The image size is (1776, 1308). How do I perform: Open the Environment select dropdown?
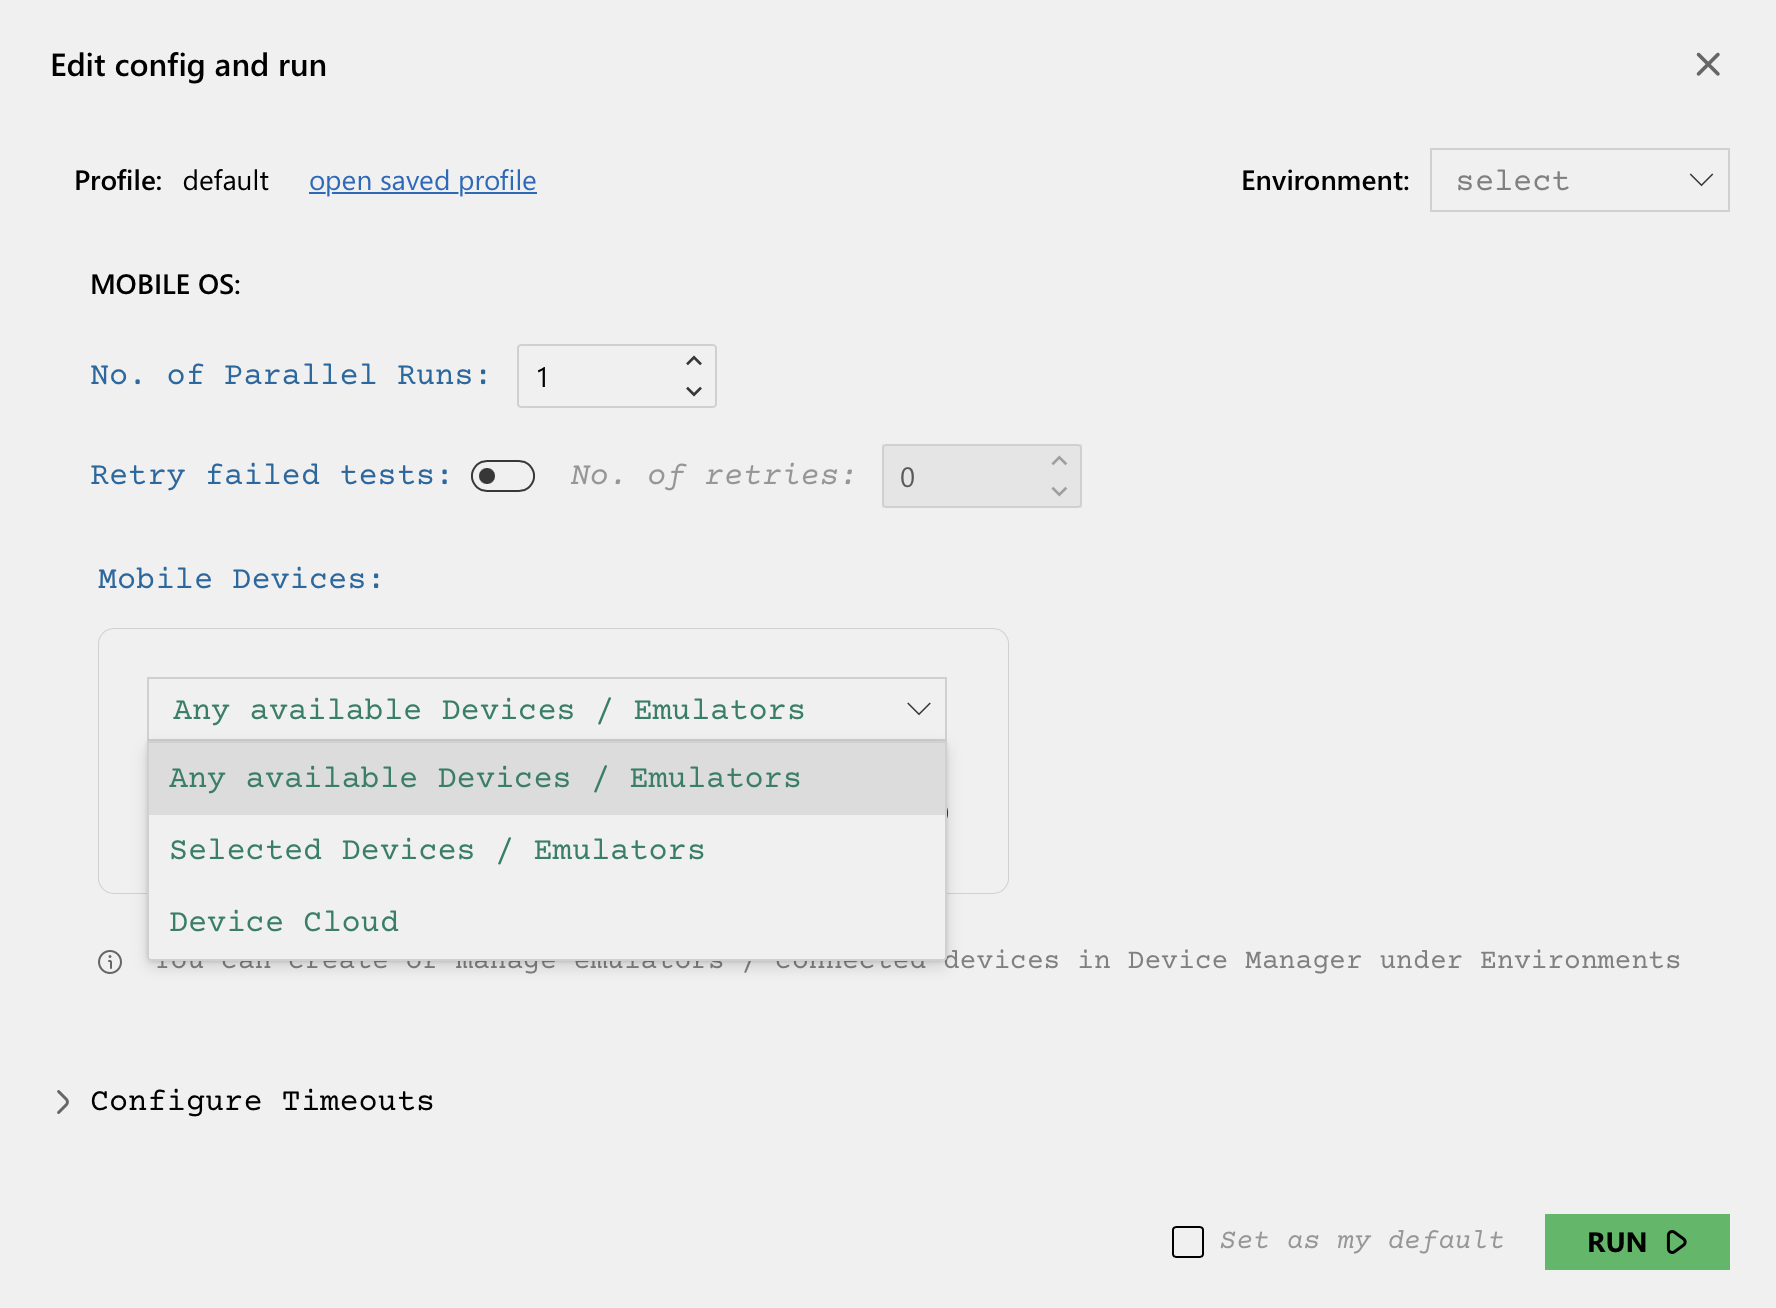(1579, 180)
